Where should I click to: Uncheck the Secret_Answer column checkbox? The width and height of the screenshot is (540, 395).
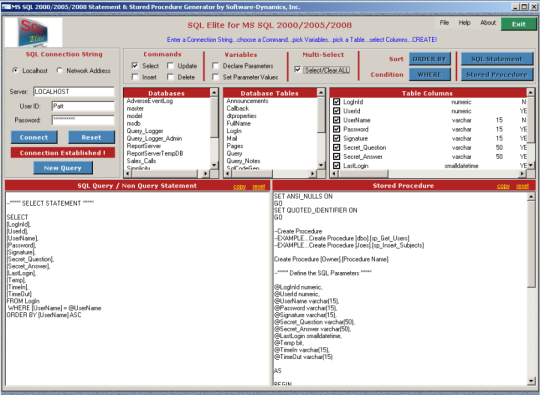click(336, 156)
